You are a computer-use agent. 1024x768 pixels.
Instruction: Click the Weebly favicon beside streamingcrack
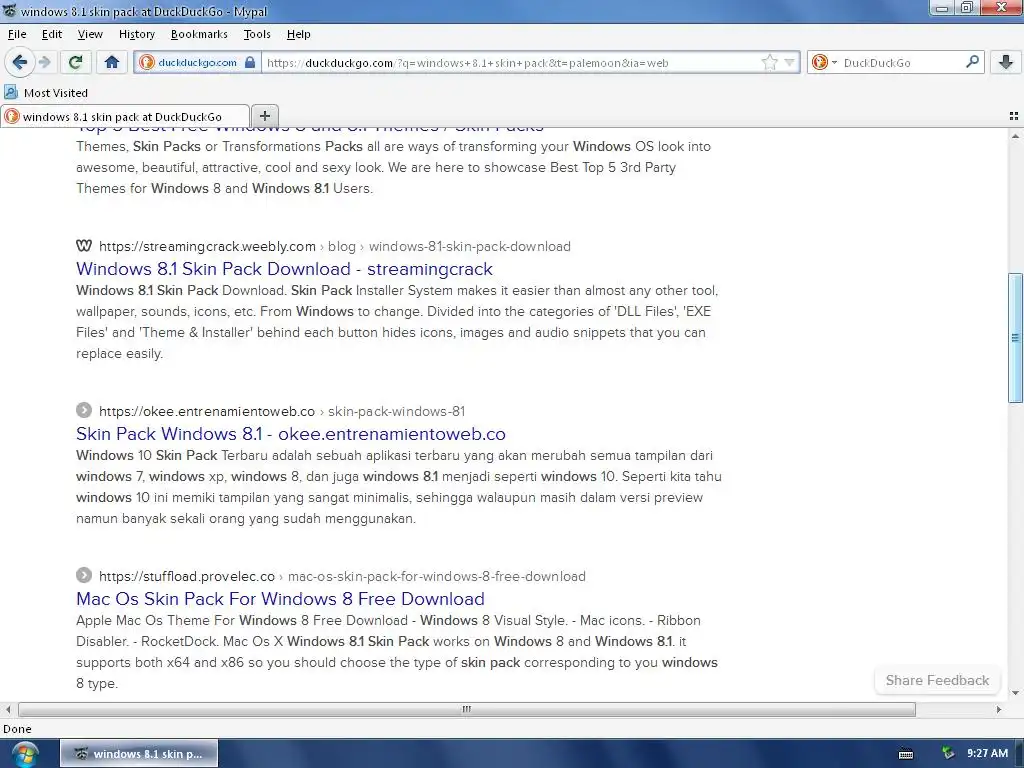84,246
